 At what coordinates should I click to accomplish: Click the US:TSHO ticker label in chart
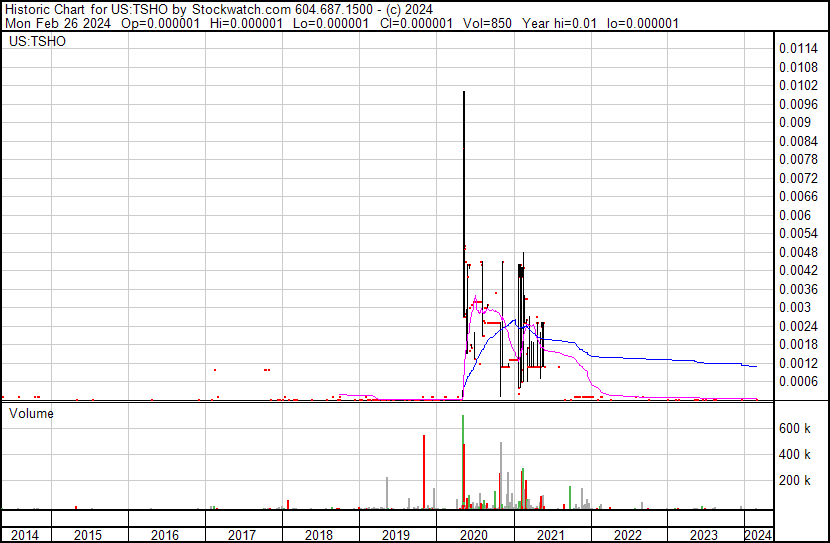pos(38,41)
